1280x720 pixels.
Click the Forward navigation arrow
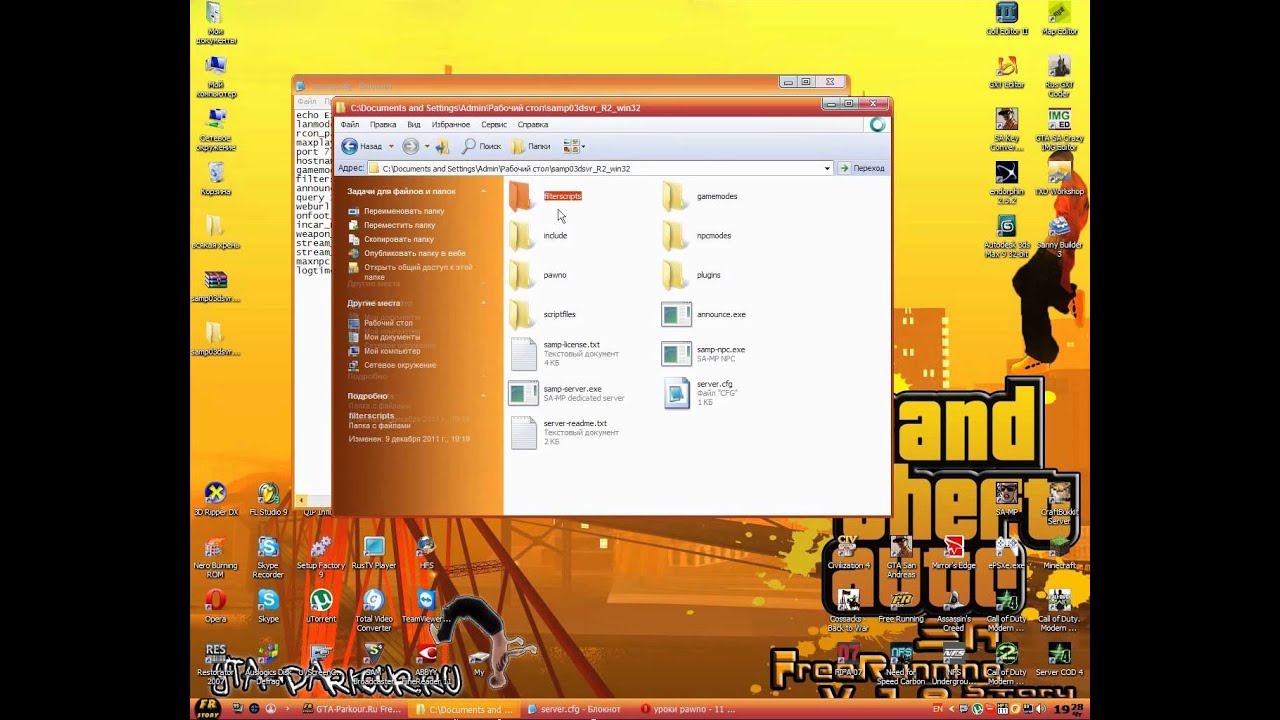click(x=410, y=146)
